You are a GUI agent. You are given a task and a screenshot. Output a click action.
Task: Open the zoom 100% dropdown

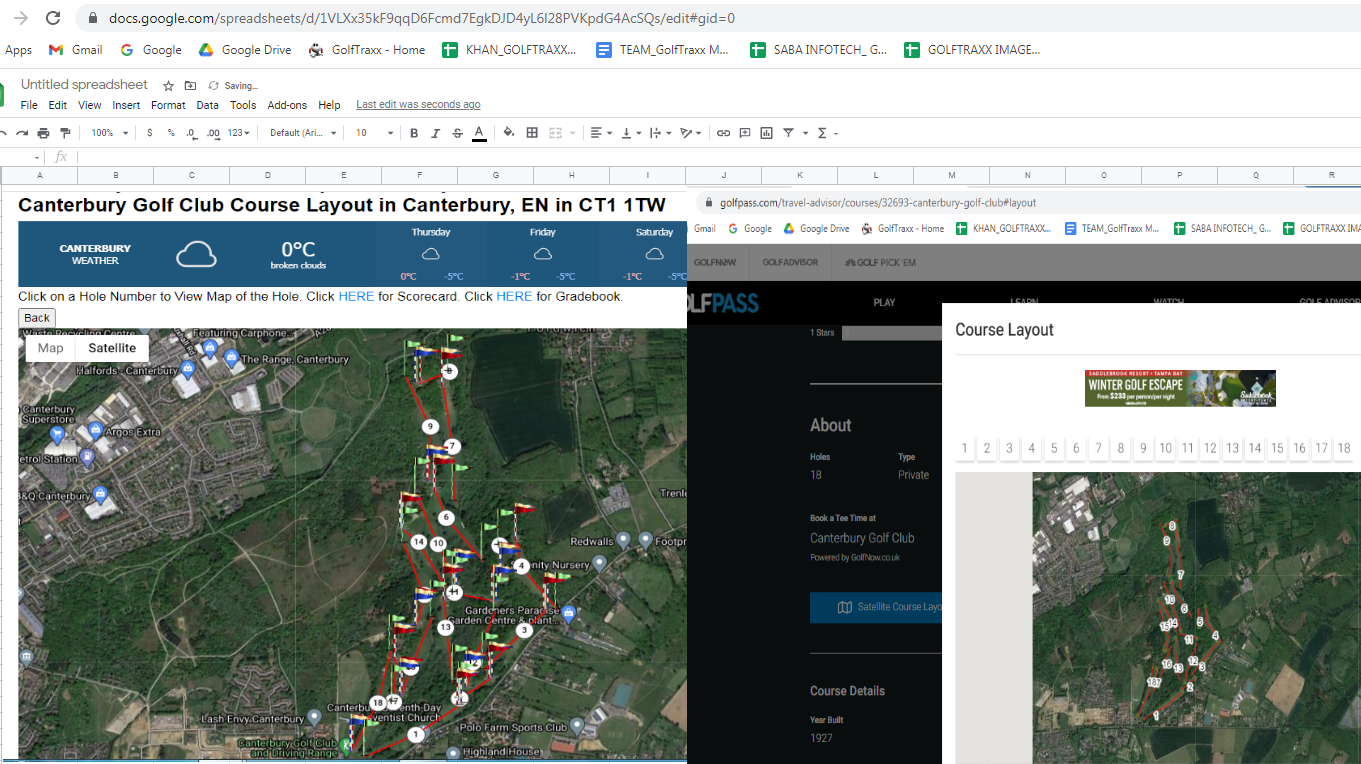110,133
